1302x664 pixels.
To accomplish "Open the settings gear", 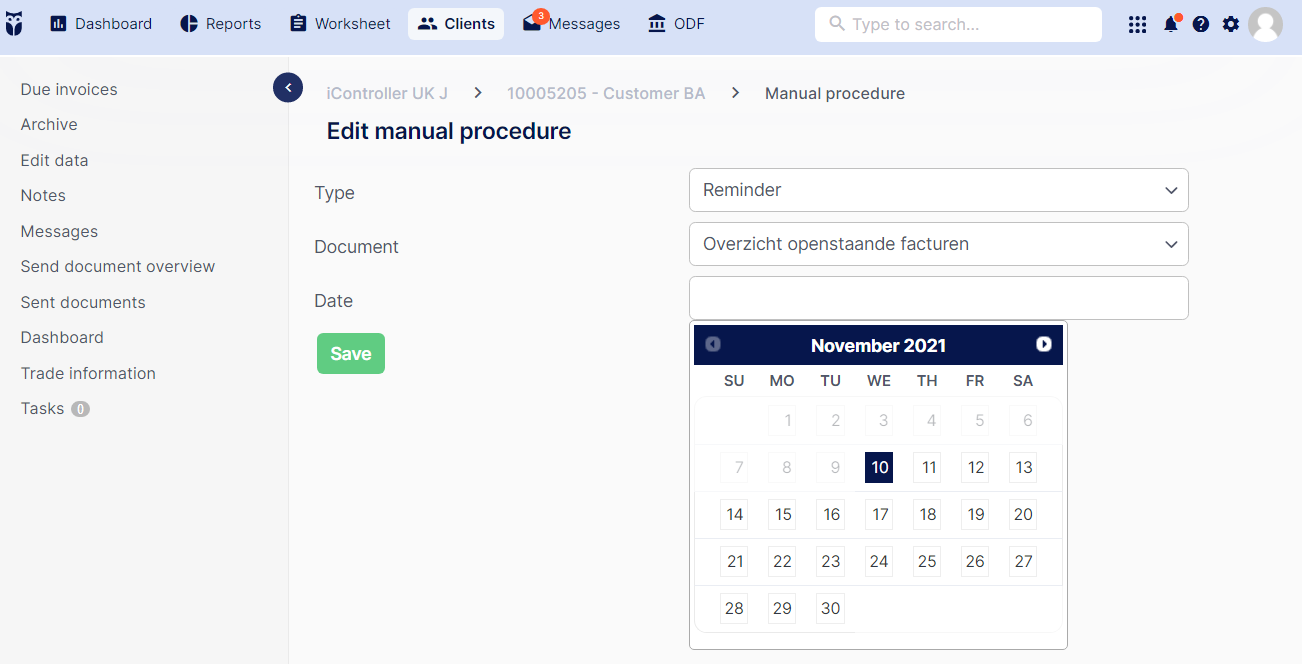I will pyautogui.click(x=1231, y=24).
